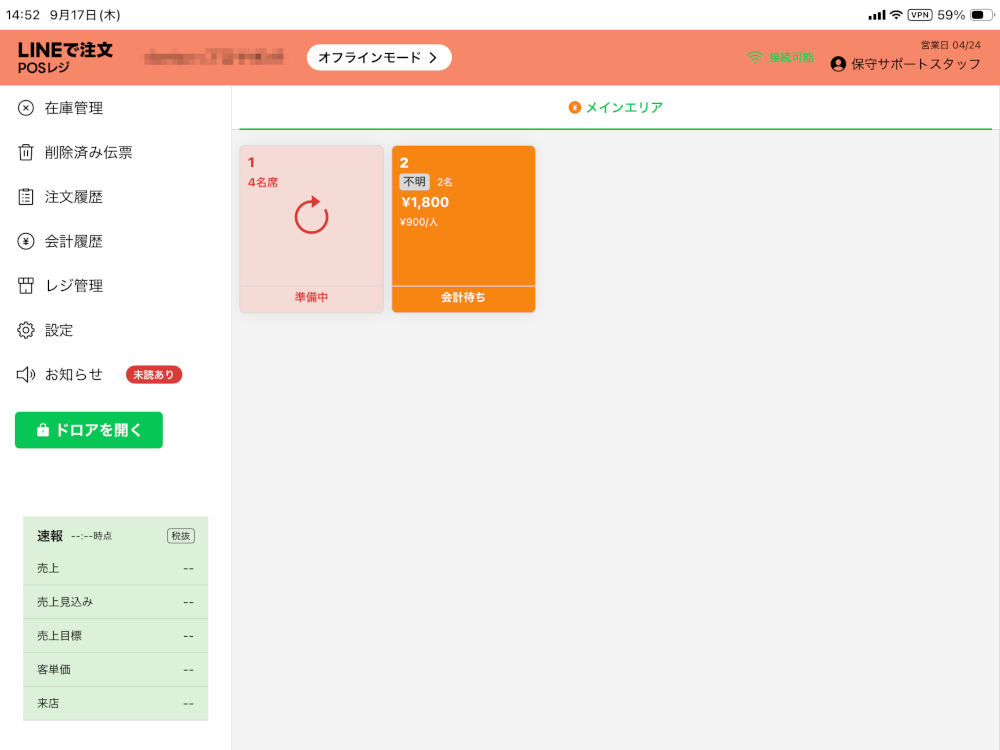The height and width of the screenshot is (750, 1000).
Task: Tap the battery icon in status bar
Action: coord(981,15)
